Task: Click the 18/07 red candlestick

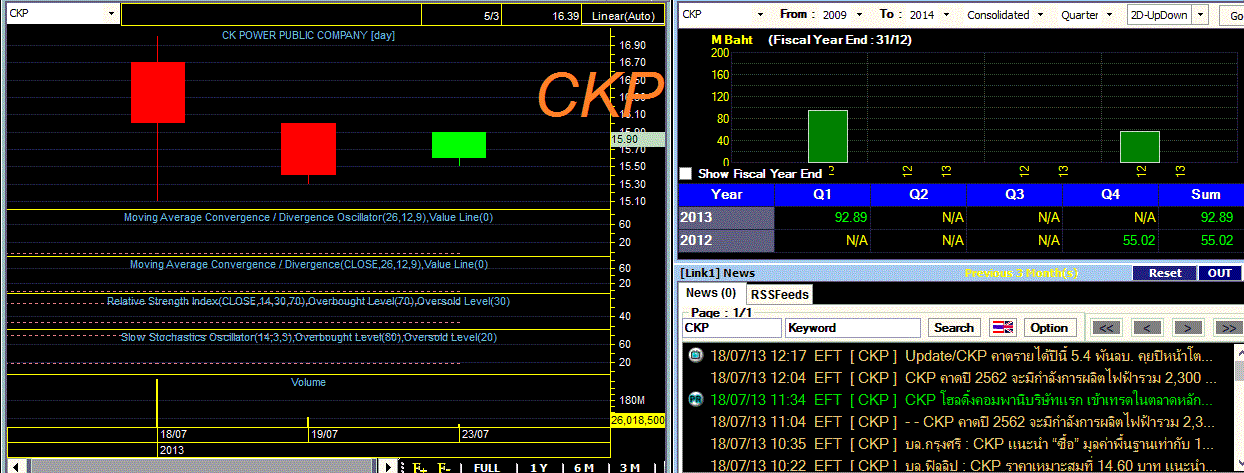Action: (158, 92)
